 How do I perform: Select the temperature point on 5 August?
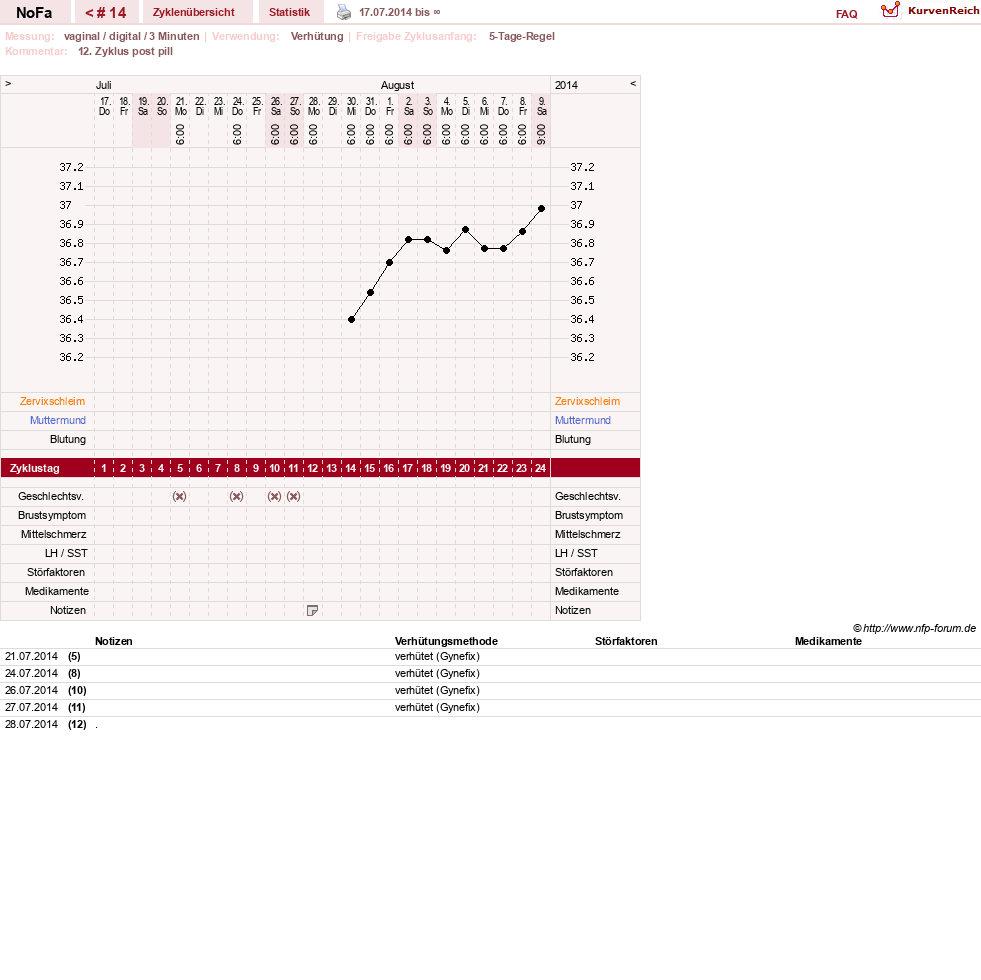tap(465, 230)
